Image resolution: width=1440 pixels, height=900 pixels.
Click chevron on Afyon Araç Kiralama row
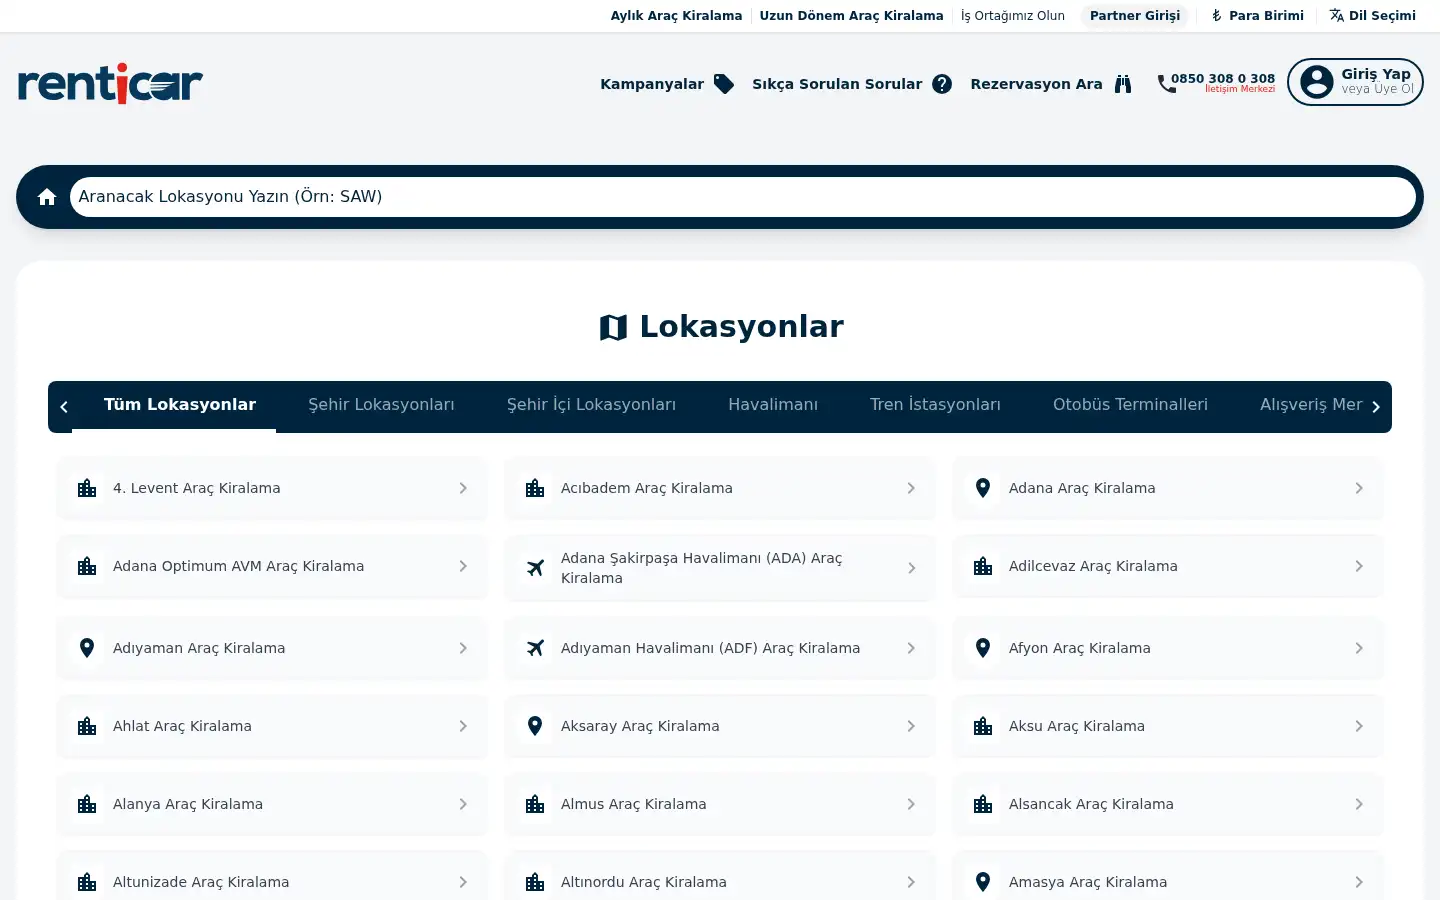(x=1359, y=648)
